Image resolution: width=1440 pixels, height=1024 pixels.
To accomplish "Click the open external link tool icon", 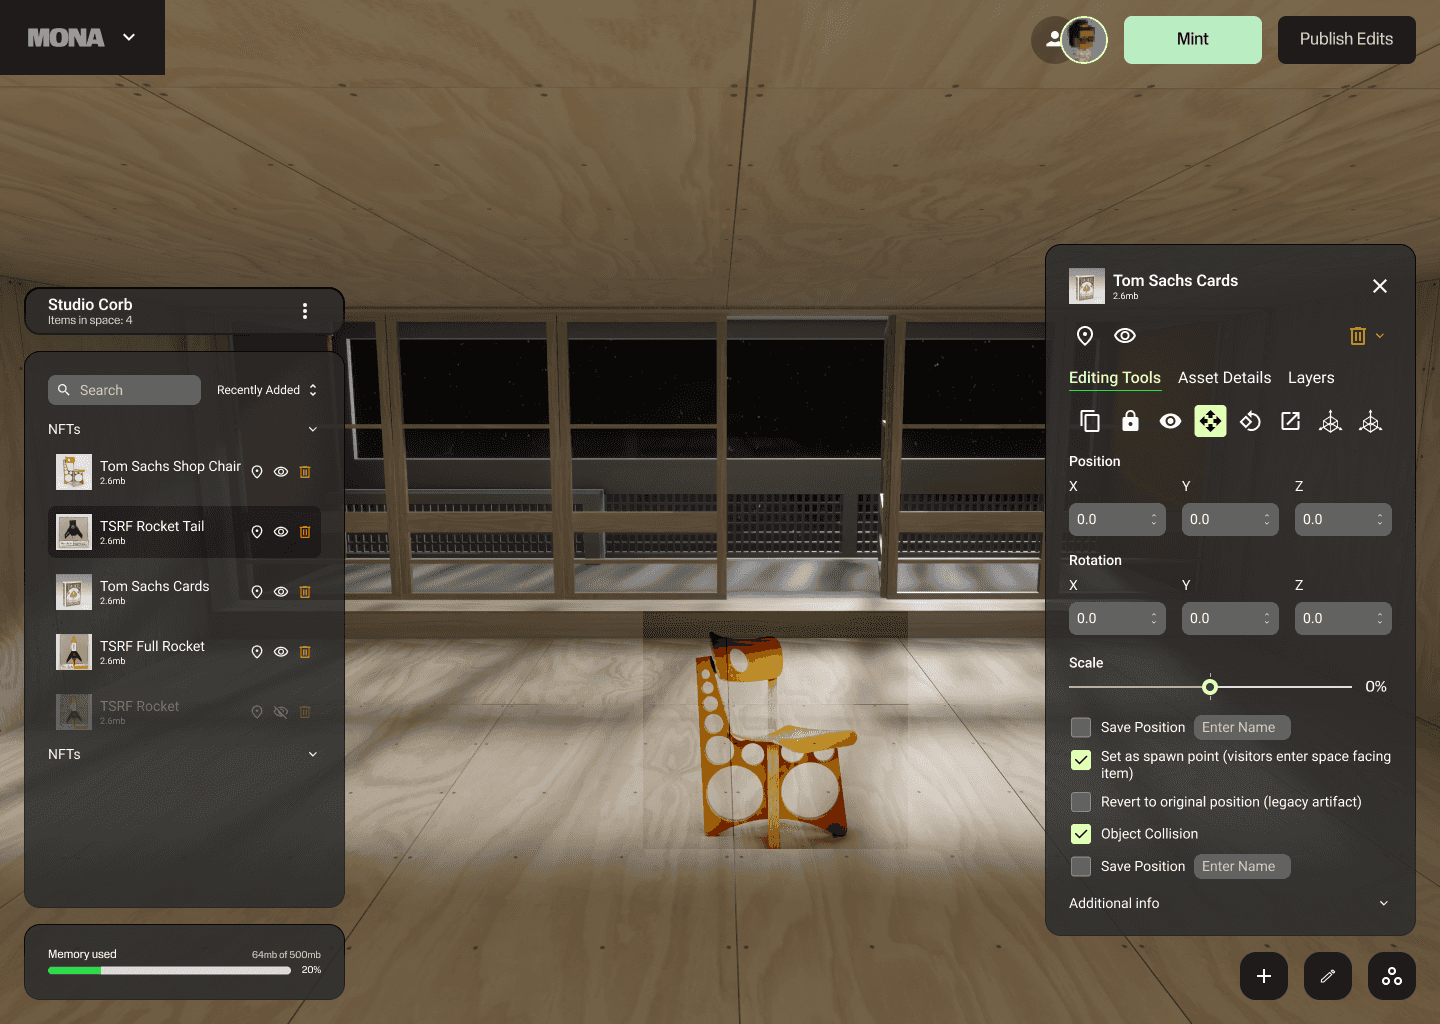I will [1291, 422].
